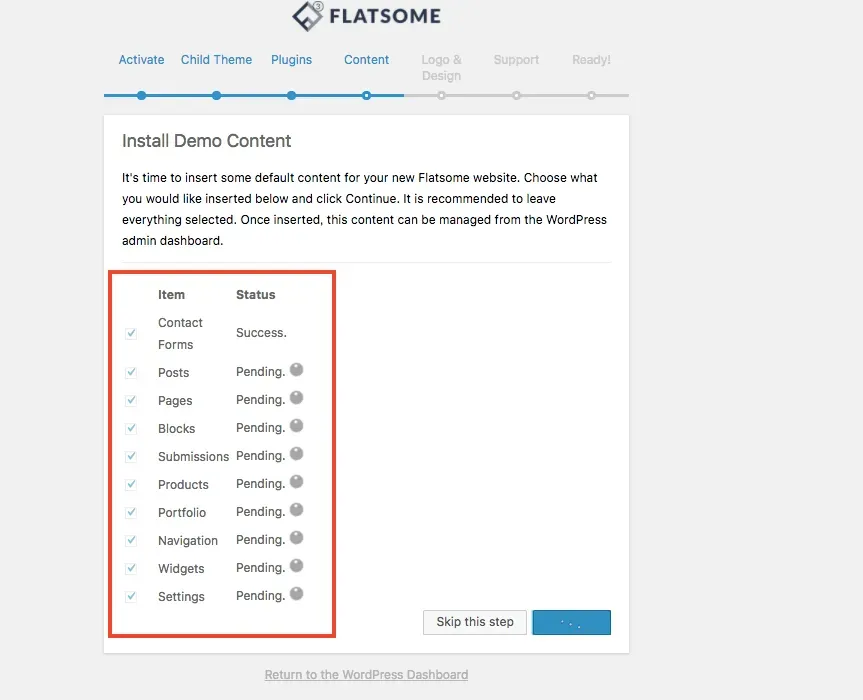Image resolution: width=863 pixels, height=700 pixels.
Task: Click the Support progress dot
Action: pos(516,96)
